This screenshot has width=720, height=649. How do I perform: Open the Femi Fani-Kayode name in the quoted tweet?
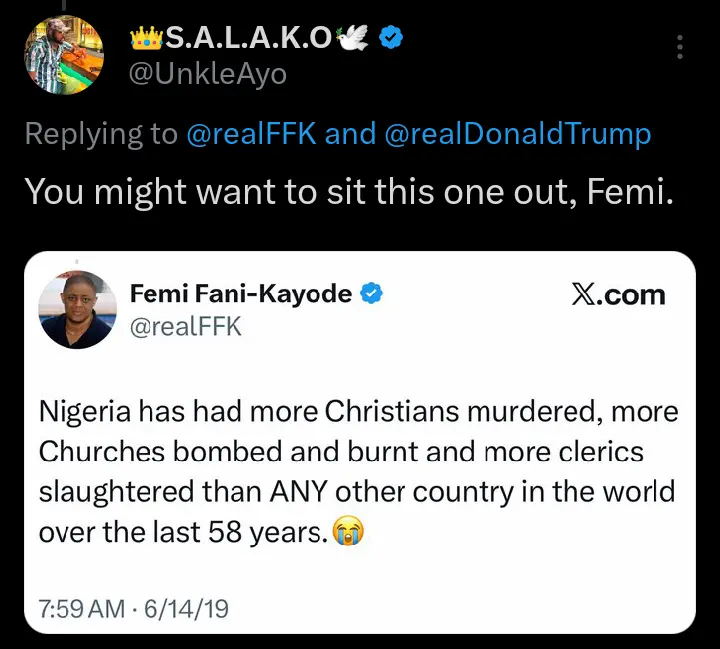pos(241,294)
